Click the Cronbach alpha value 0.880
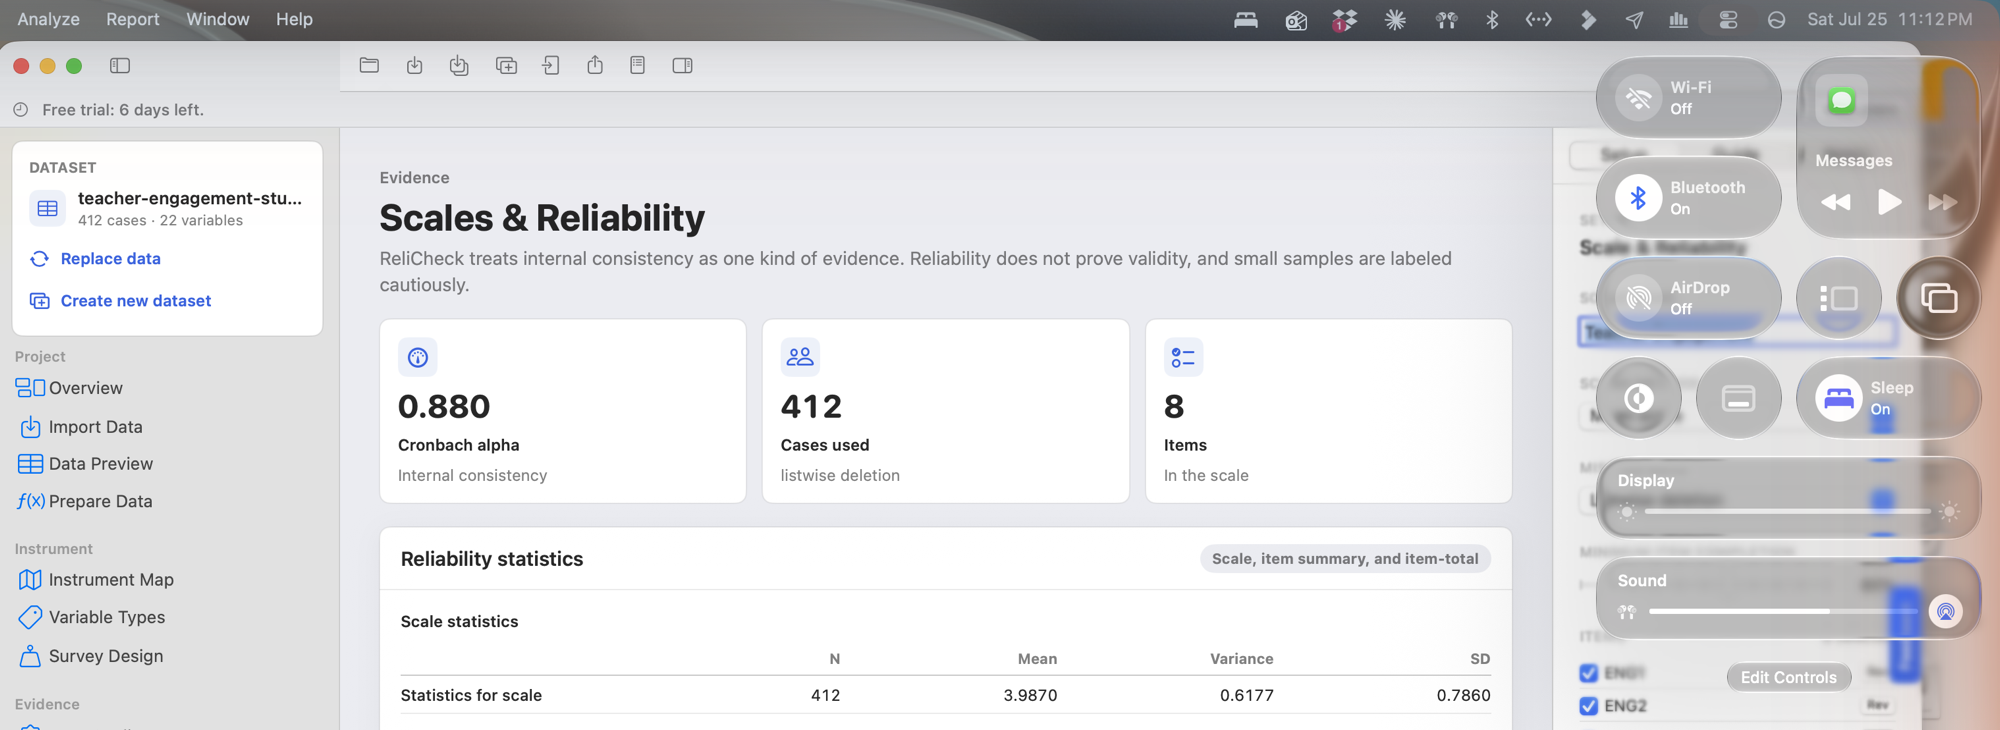Screen dimensions: 2000x730 pos(444,406)
